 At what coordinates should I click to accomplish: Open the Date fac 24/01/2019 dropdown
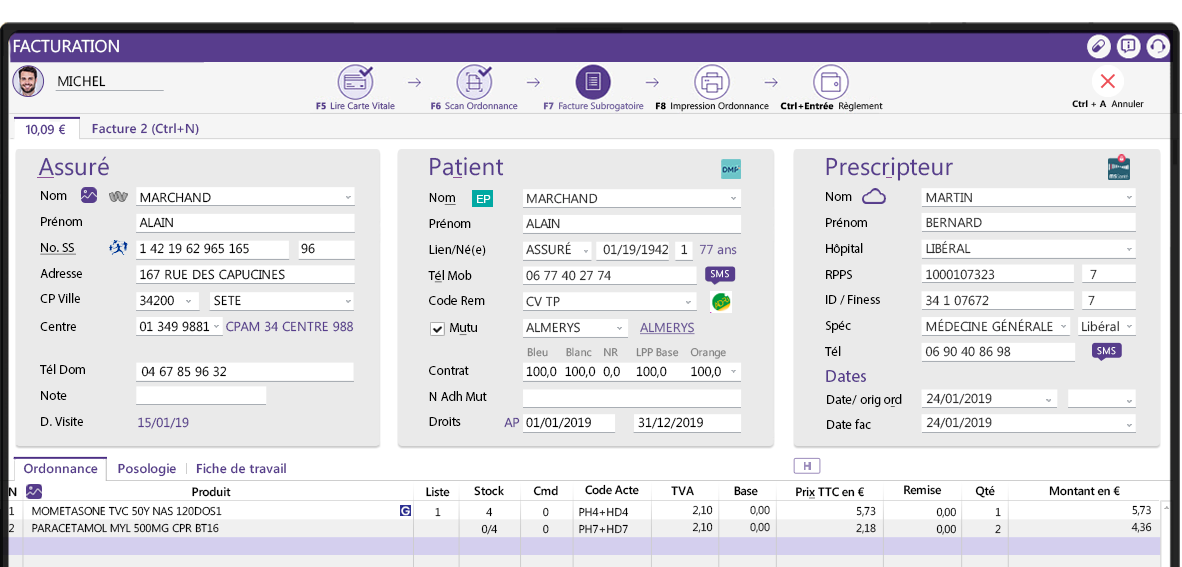(x=1128, y=424)
